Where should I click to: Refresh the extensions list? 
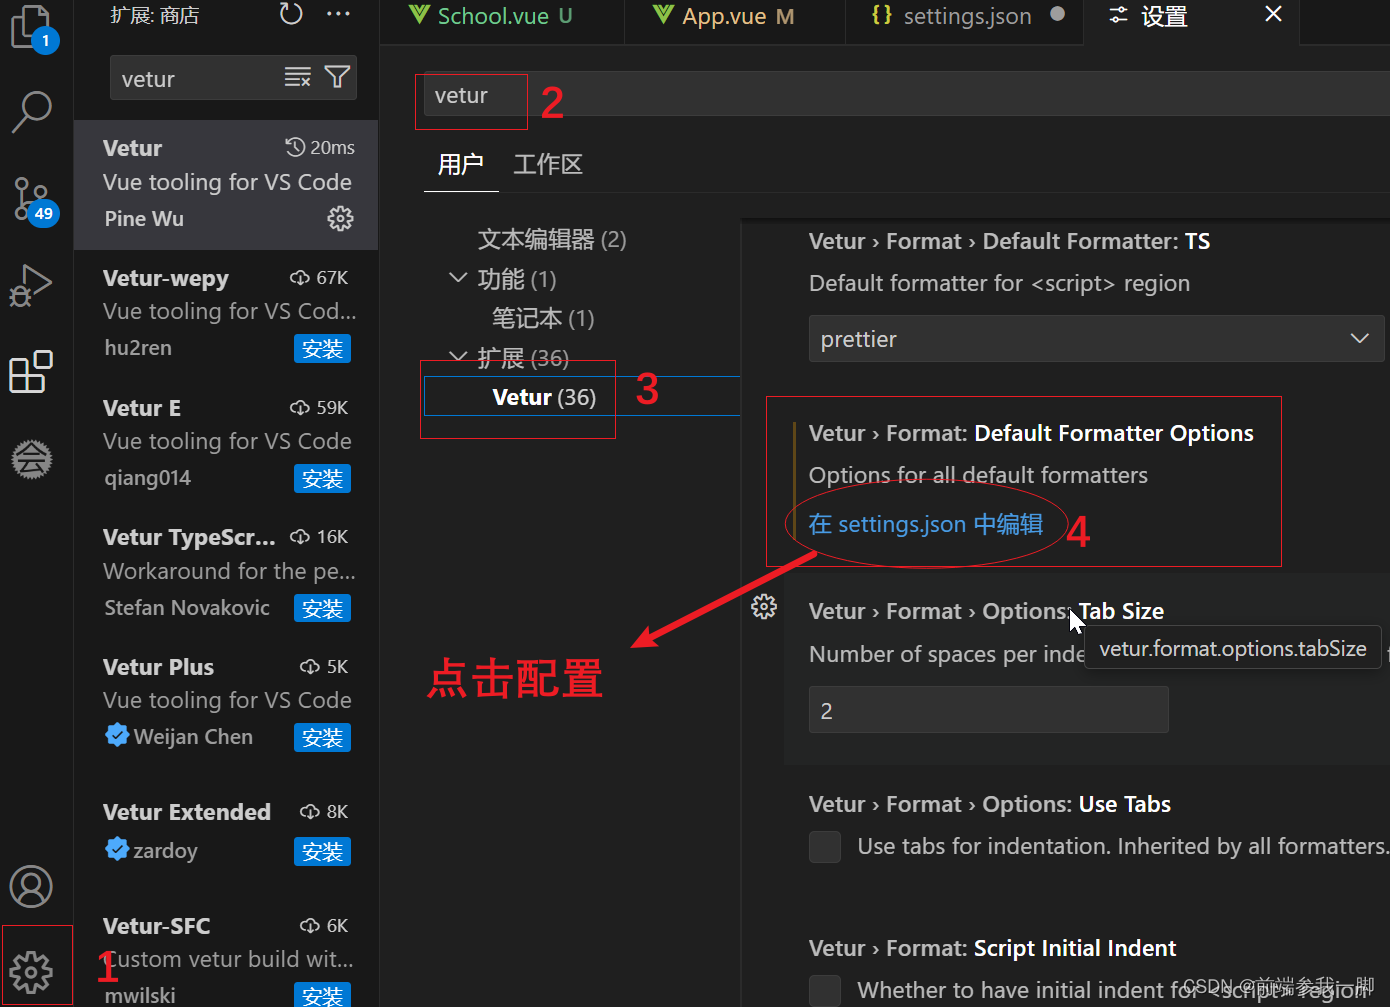pos(291,14)
